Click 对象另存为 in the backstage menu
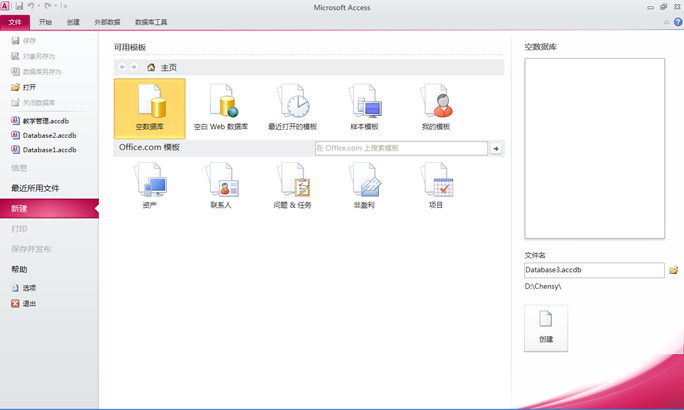 coord(33,56)
